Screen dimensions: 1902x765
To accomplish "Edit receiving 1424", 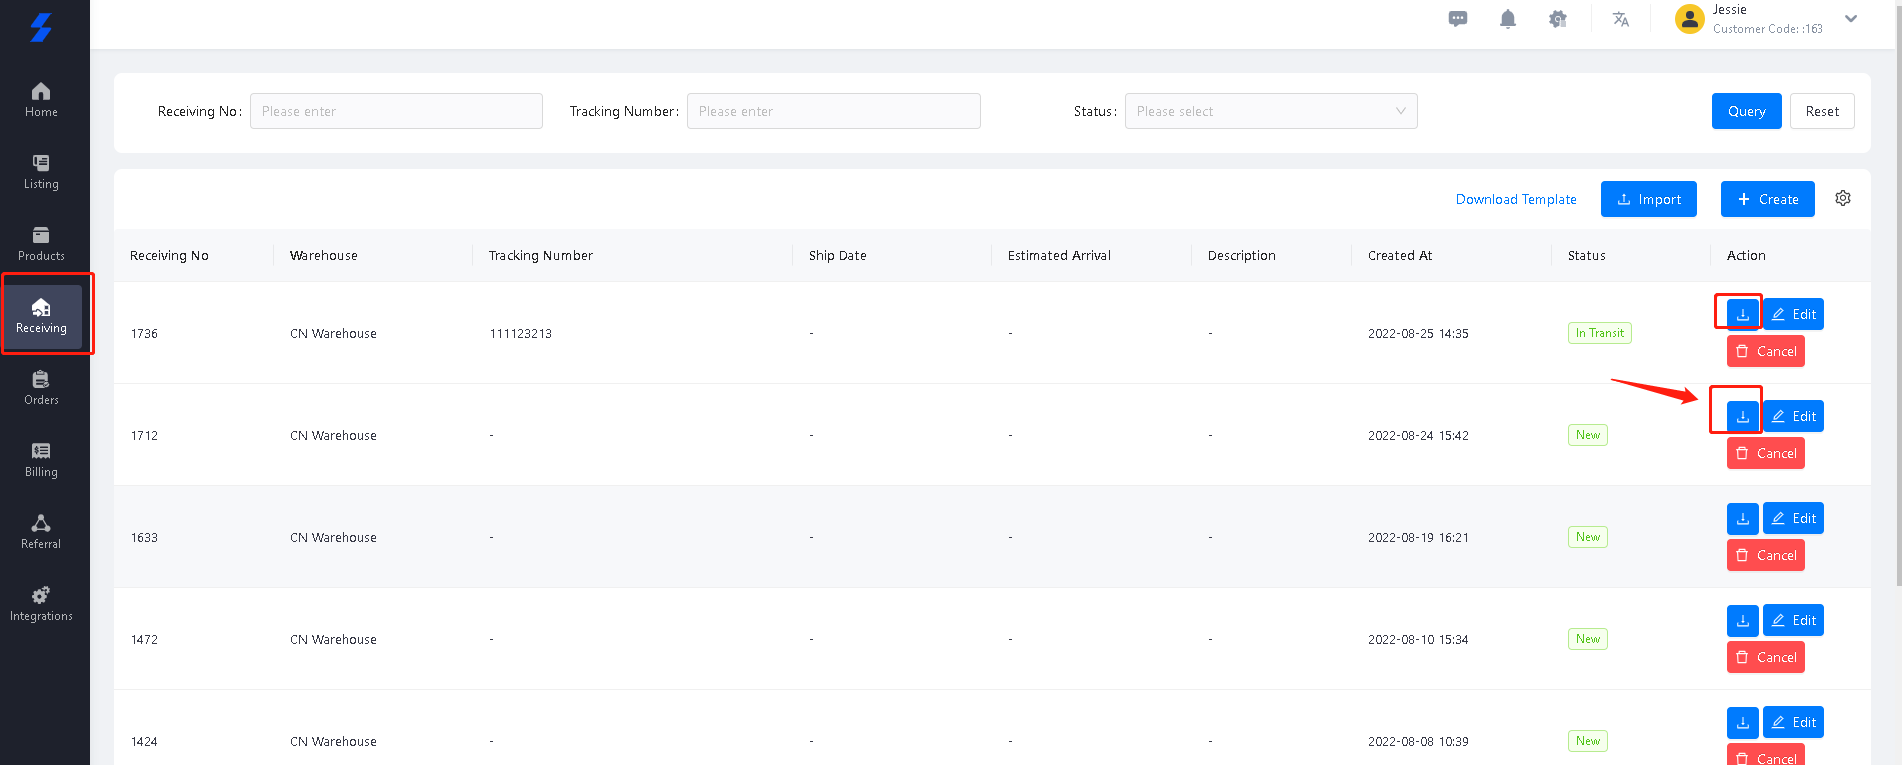I will (1793, 722).
